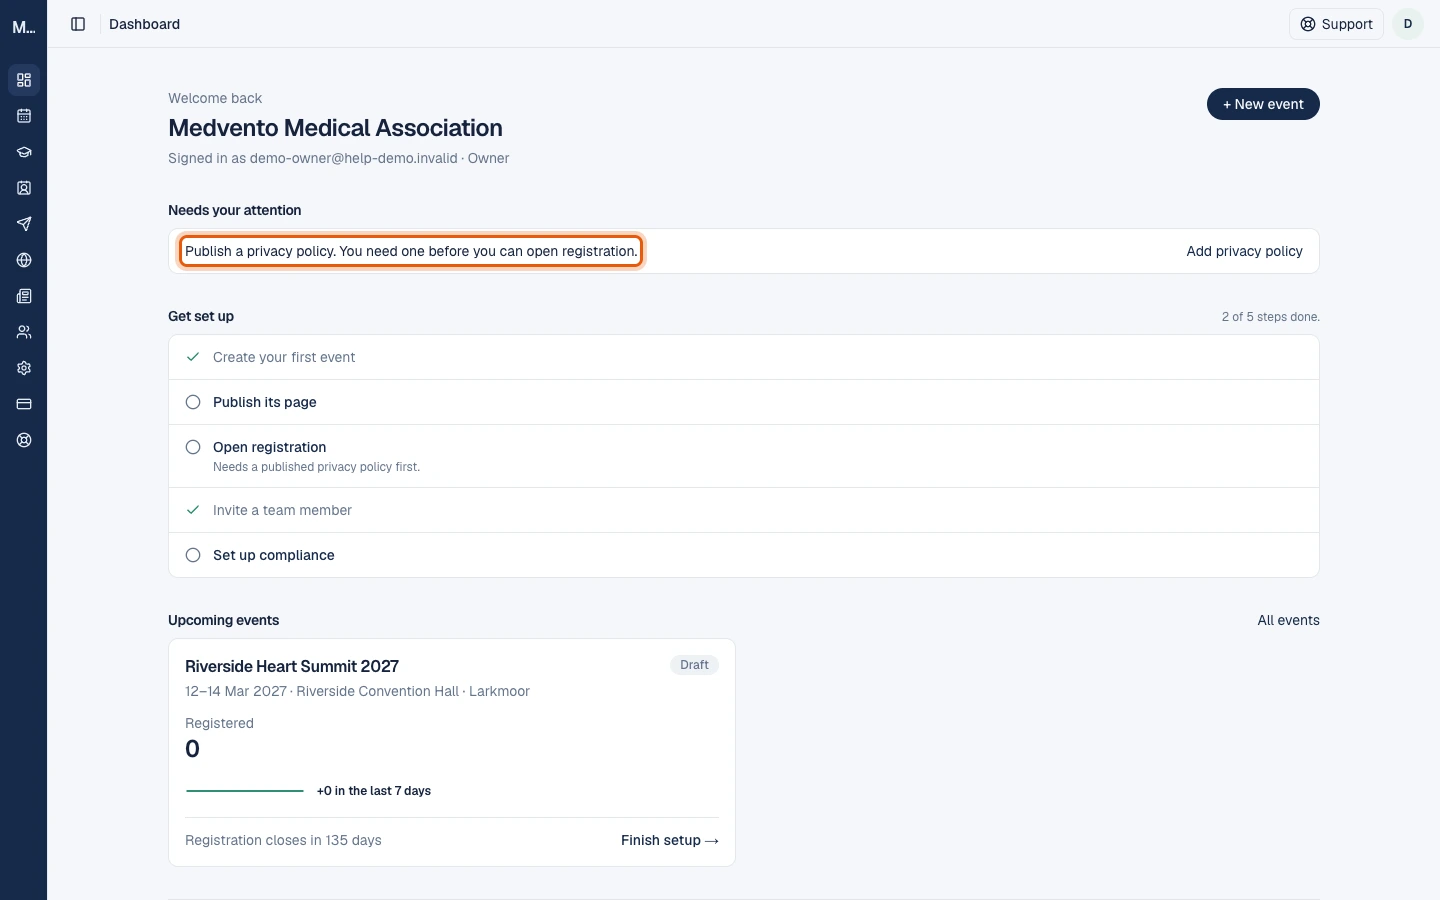Open the dashboard grid icon in sidebar
The width and height of the screenshot is (1440, 900).
[x=24, y=80]
